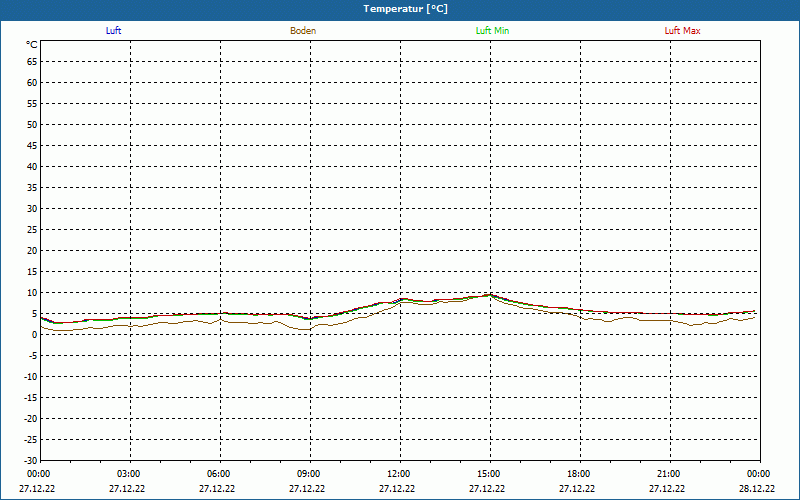Click the -25 y-axis value
This screenshot has height=500, width=800.
coord(31,440)
